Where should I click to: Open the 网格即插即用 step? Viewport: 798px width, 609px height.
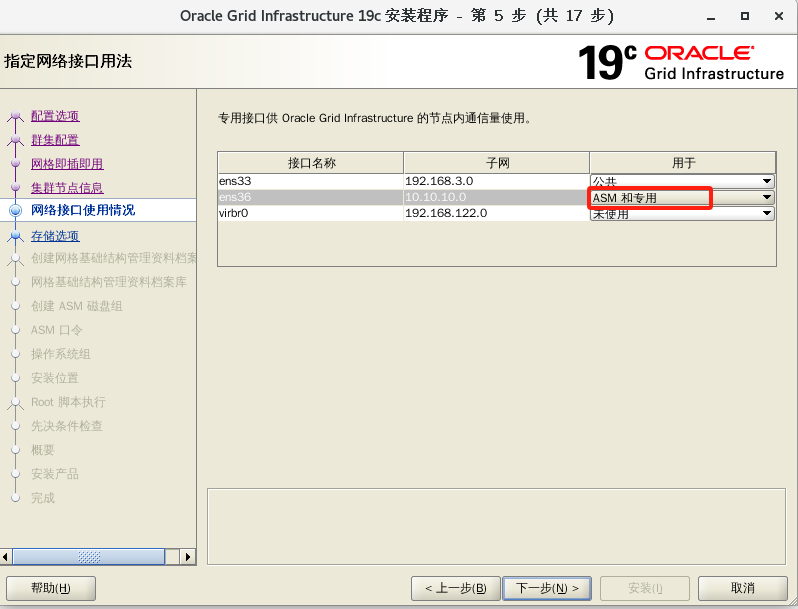[x=67, y=164]
